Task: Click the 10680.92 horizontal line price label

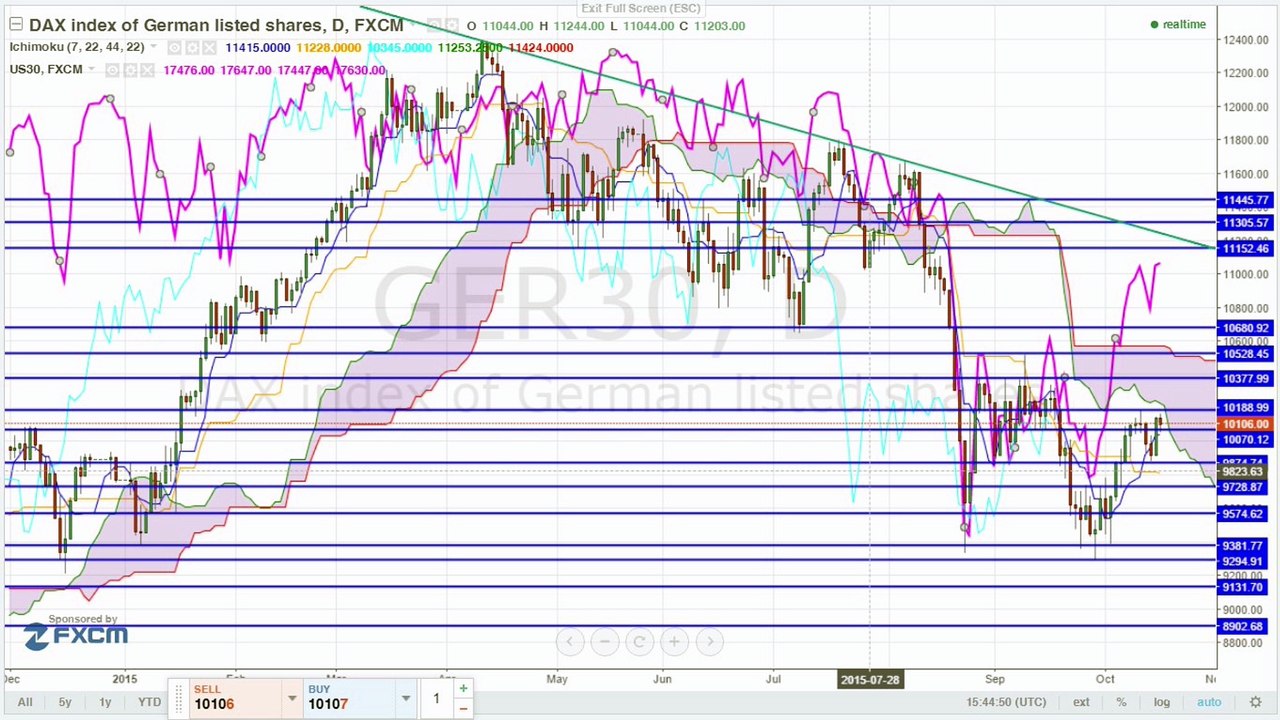Action: (x=1245, y=328)
